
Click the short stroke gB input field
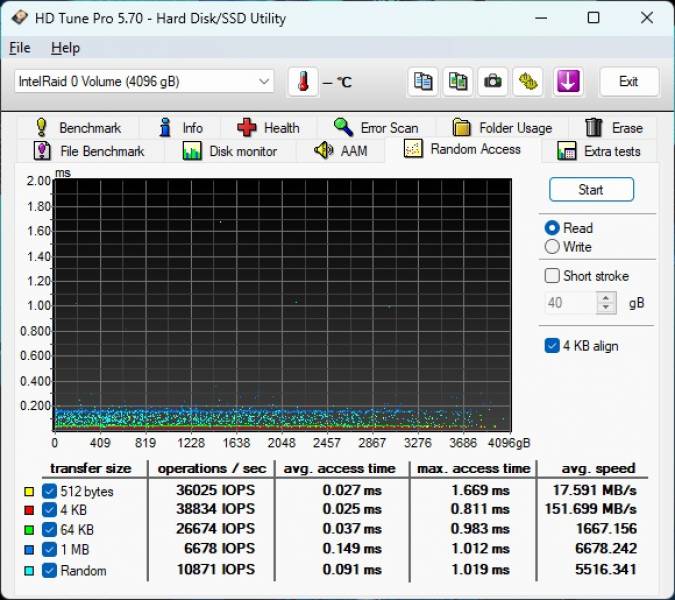[570, 303]
